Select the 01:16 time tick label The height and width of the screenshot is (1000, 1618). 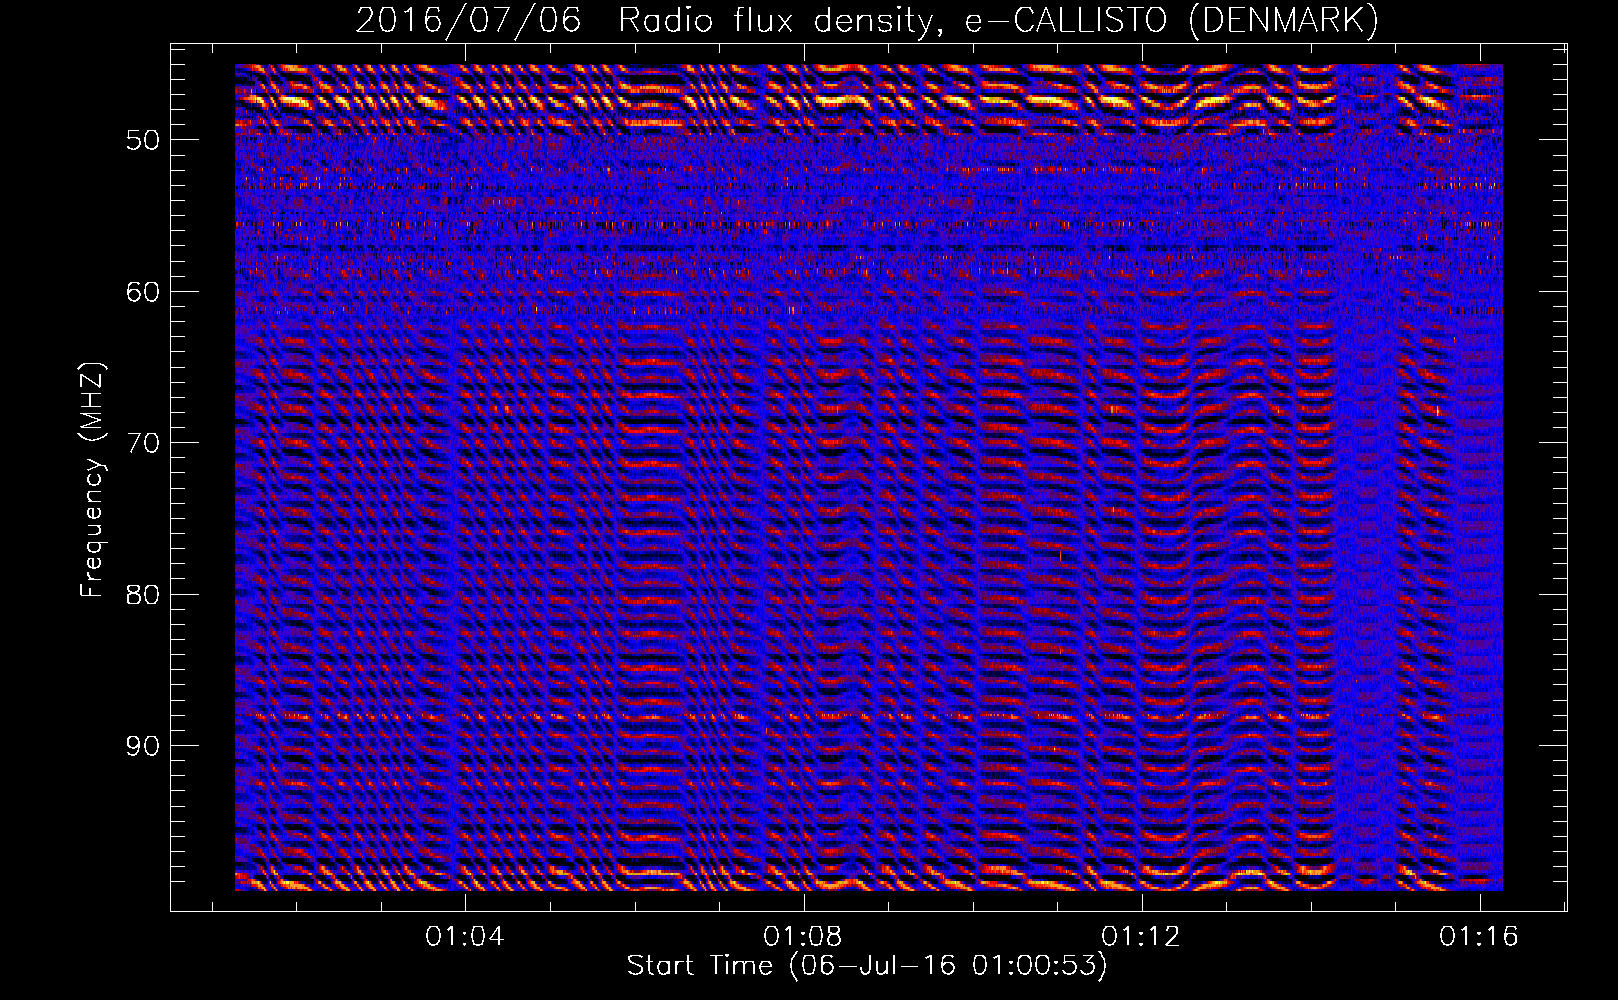coord(1478,937)
